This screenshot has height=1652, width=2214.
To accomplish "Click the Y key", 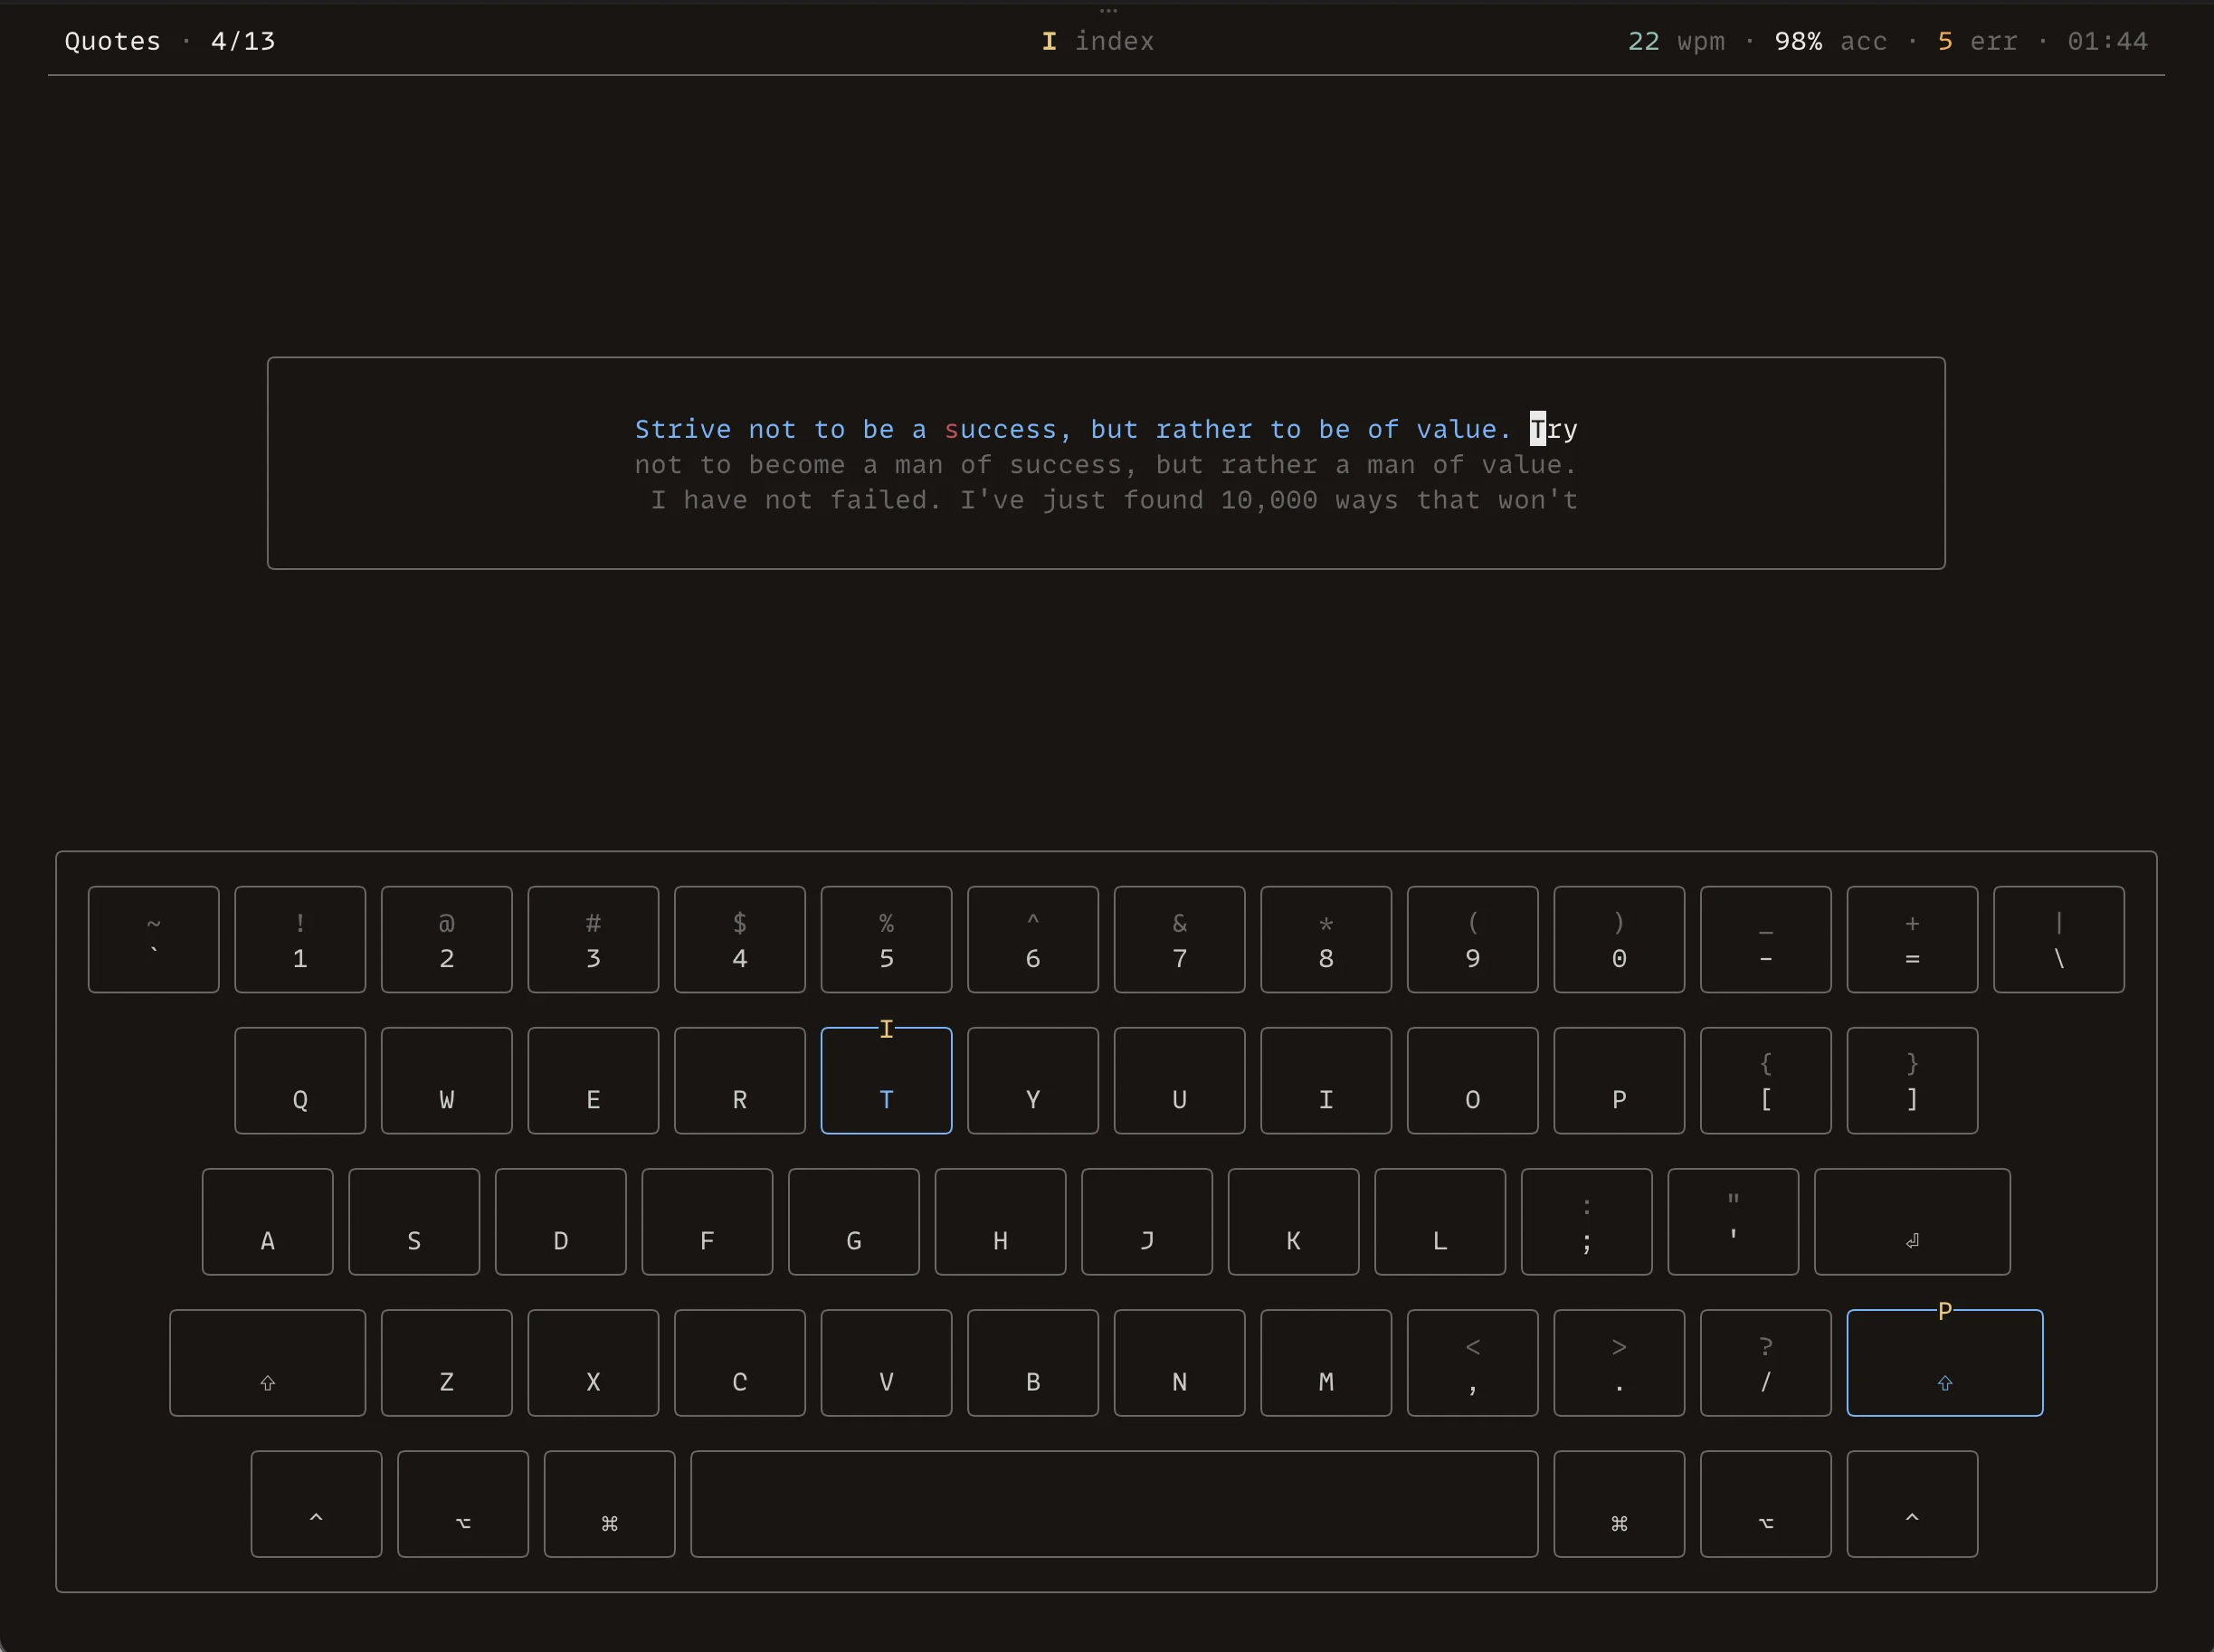I will coord(1033,1080).
